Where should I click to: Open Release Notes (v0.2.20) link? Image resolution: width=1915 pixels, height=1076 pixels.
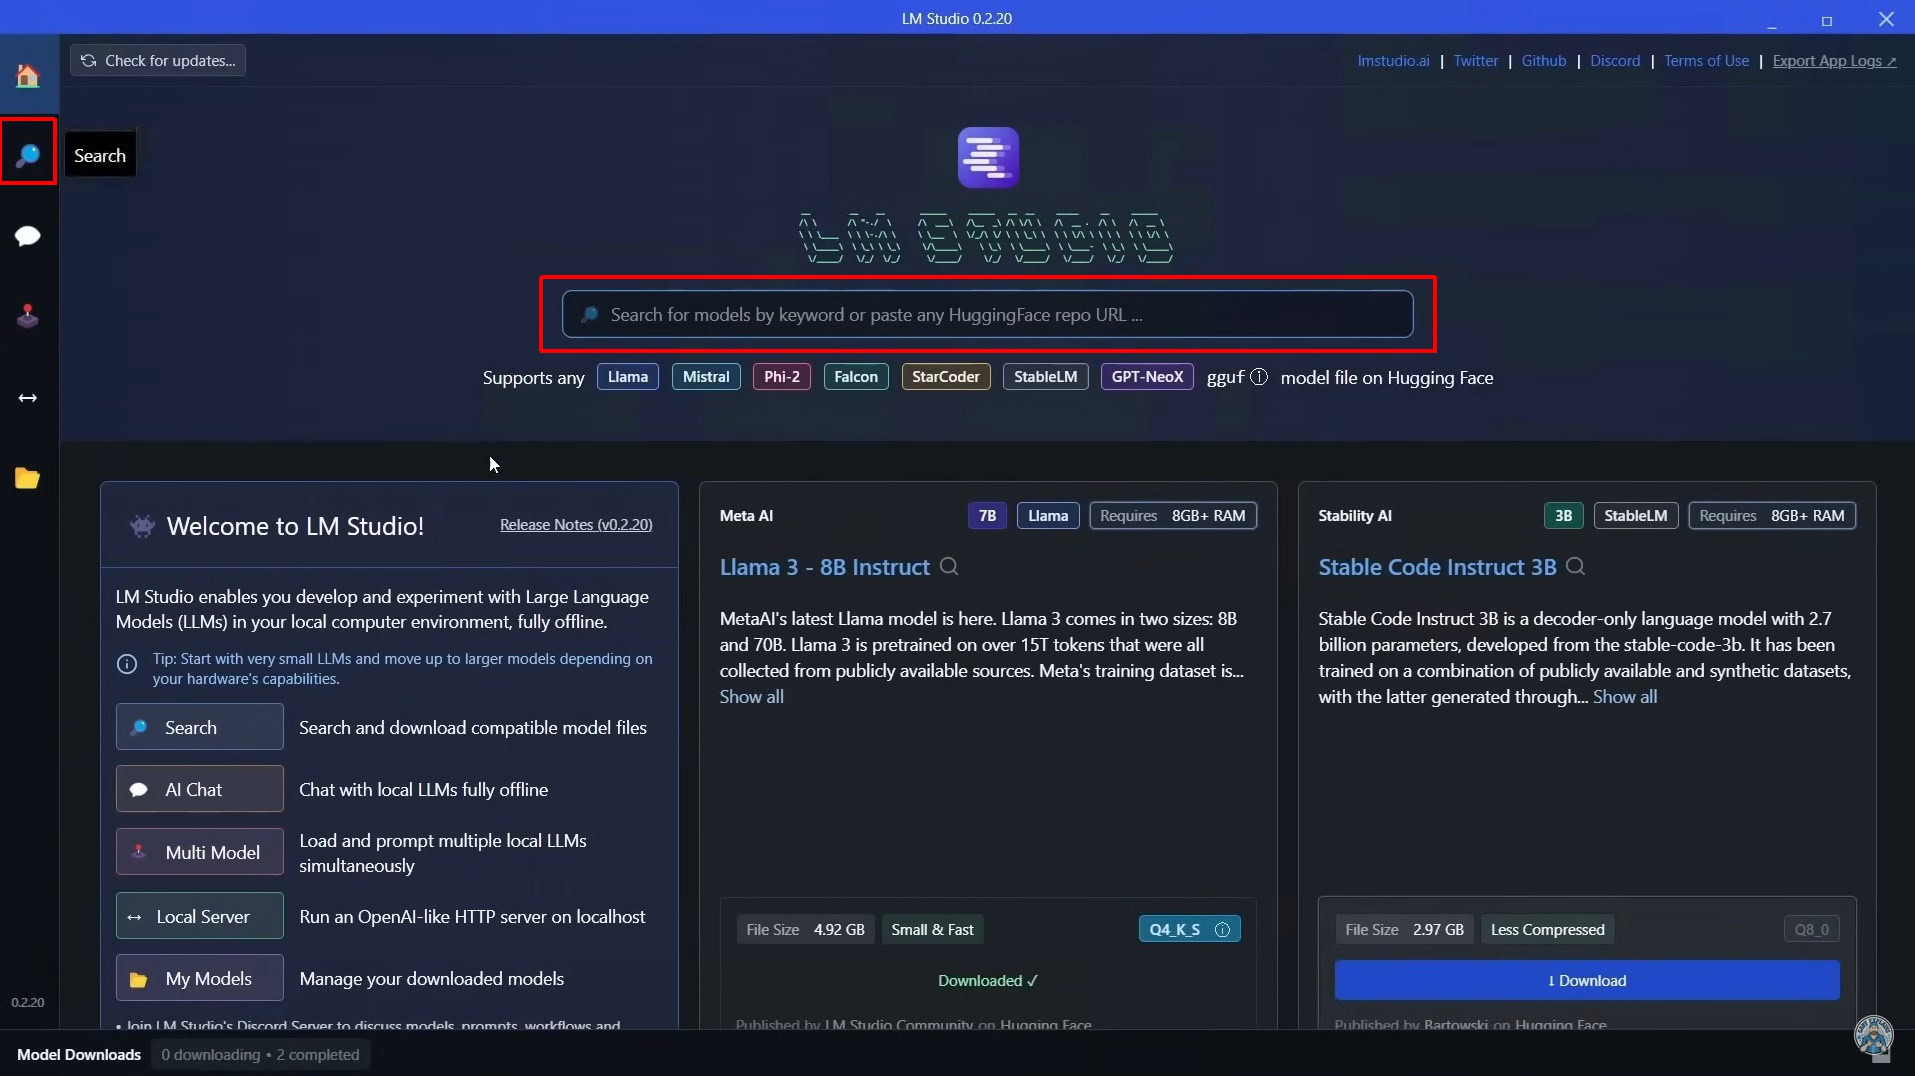576,525
